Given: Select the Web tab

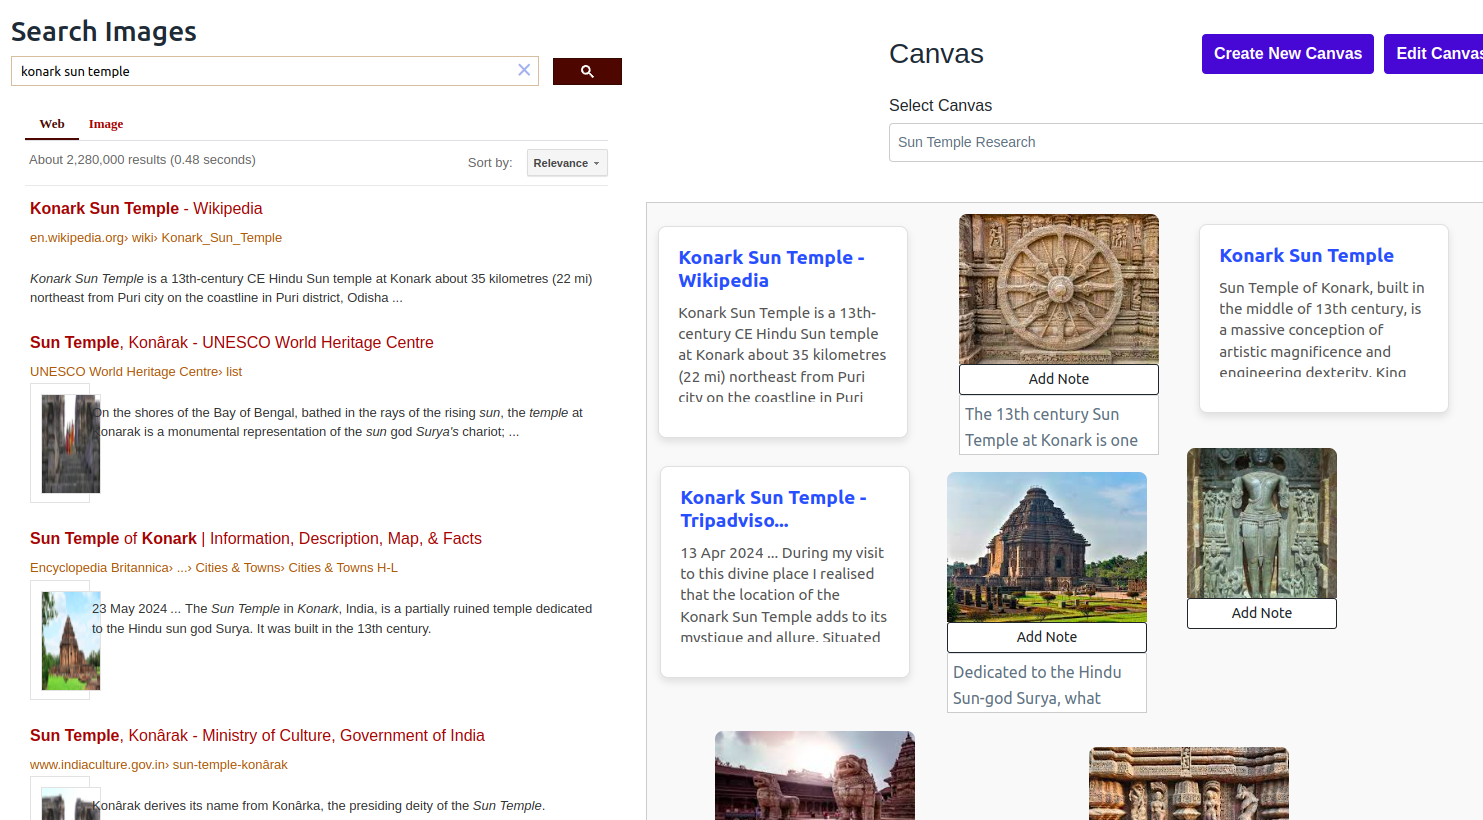Looking at the screenshot, I should (51, 123).
